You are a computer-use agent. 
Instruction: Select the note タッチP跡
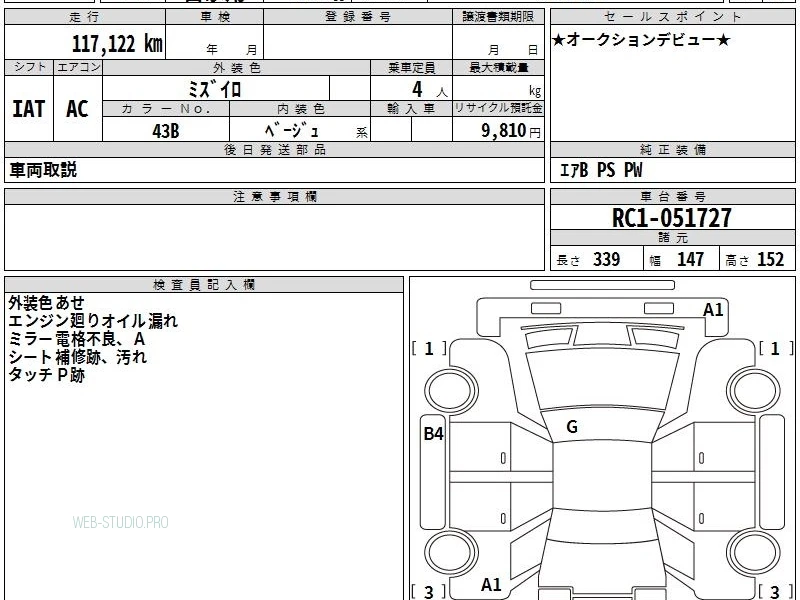(46, 374)
